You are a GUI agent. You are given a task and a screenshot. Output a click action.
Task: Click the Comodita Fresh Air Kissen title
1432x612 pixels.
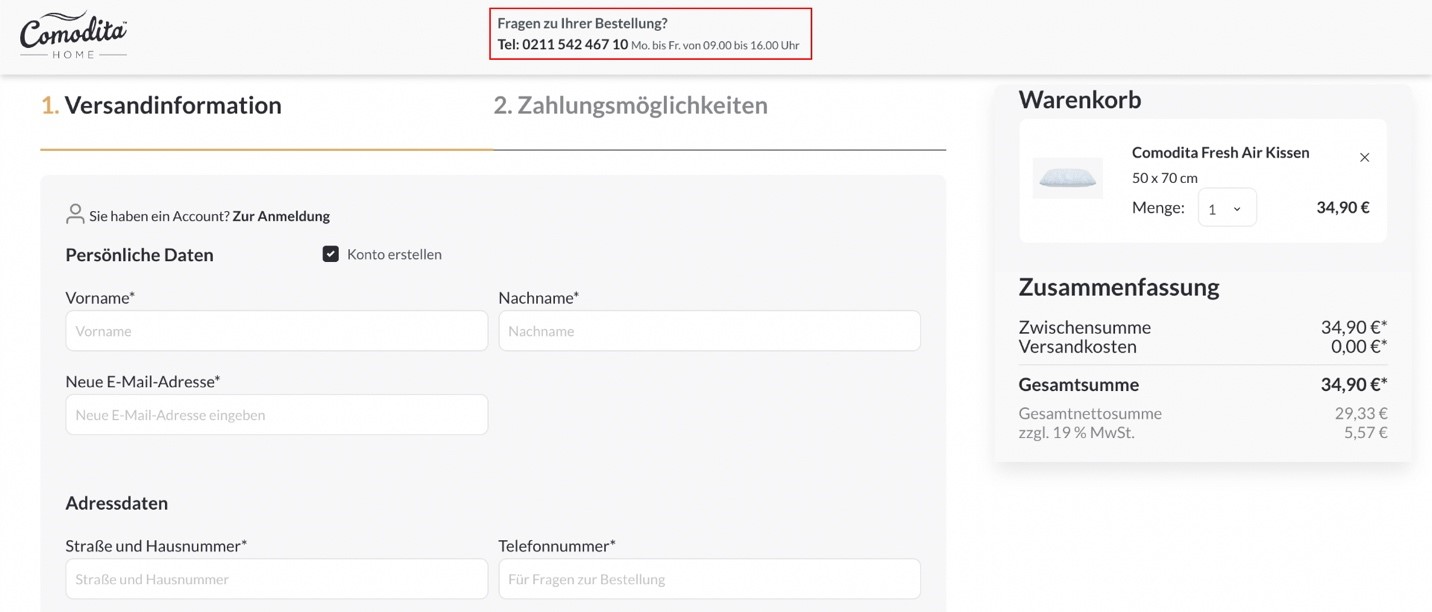click(x=1220, y=152)
